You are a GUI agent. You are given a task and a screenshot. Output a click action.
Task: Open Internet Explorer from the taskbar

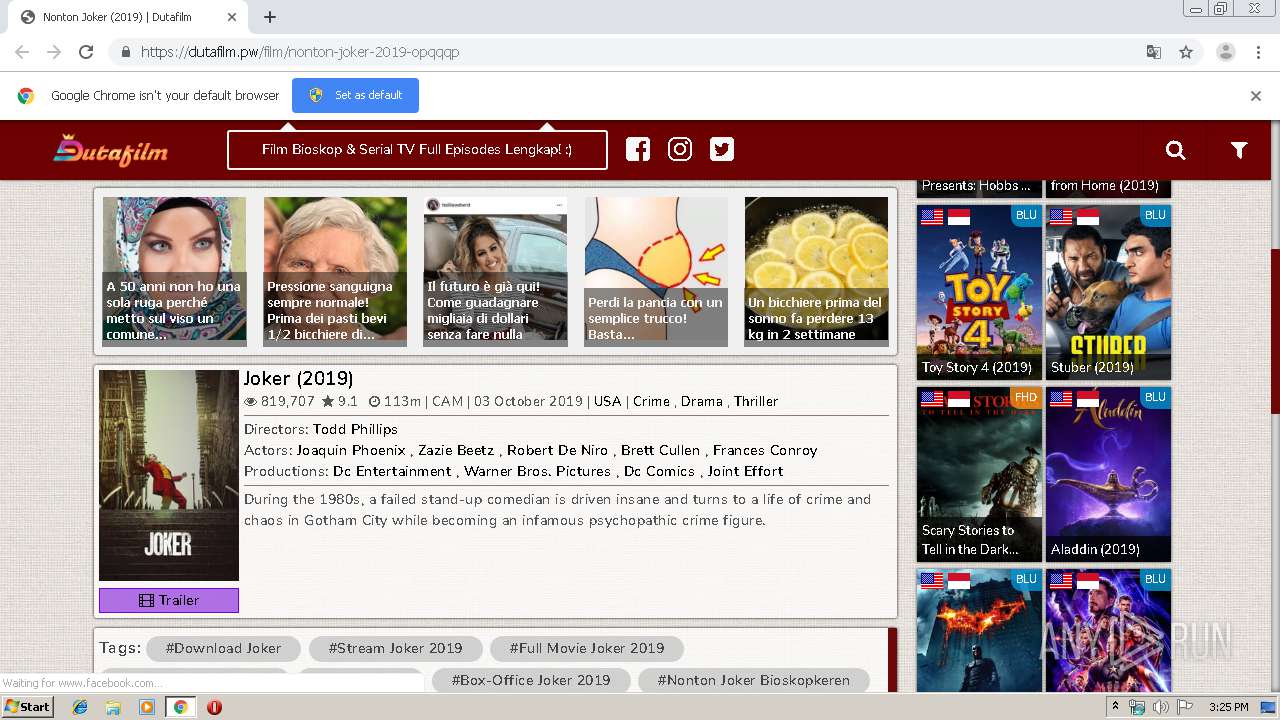(x=80, y=707)
